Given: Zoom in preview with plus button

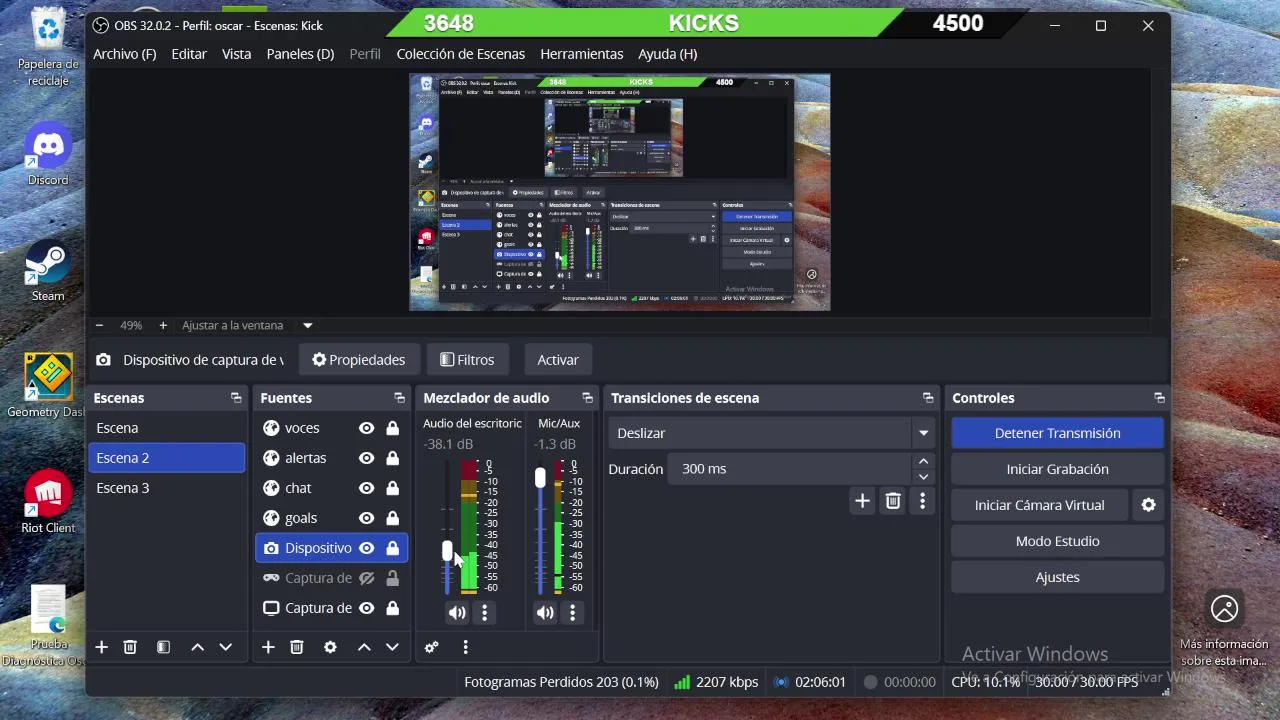Looking at the screenshot, I should click(163, 325).
